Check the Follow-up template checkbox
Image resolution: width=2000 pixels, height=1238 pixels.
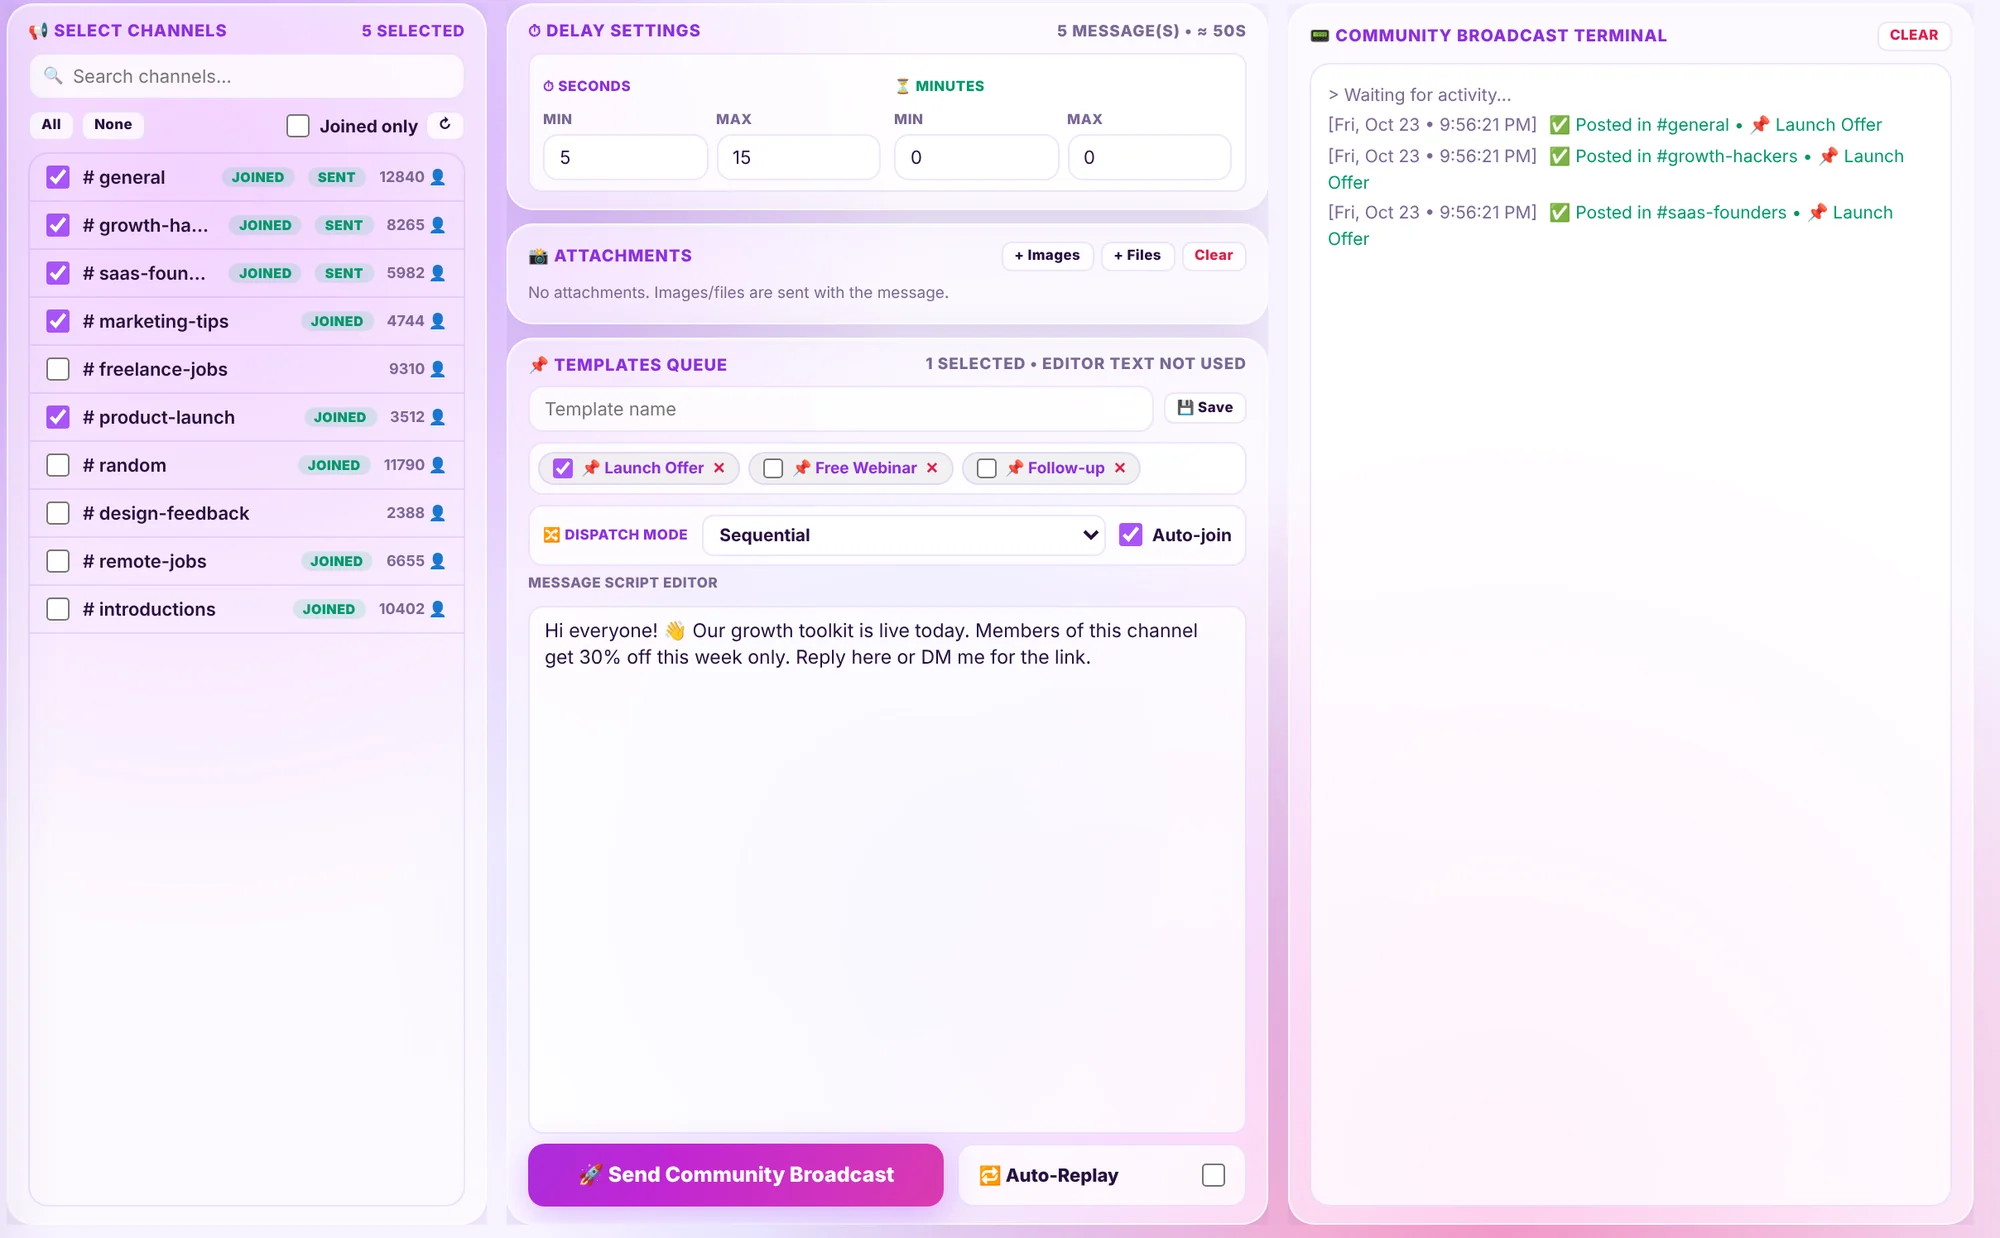coord(987,468)
